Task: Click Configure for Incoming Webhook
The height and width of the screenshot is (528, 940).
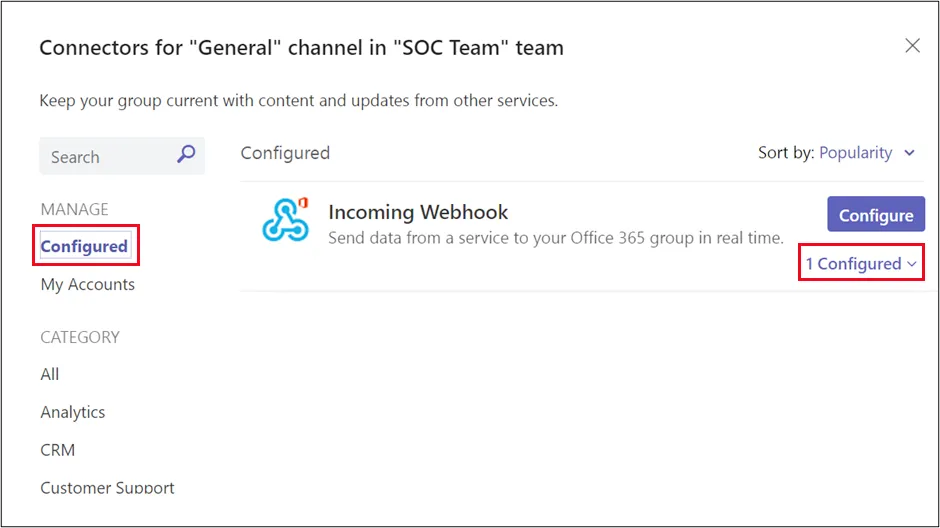Action: point(876,215)
